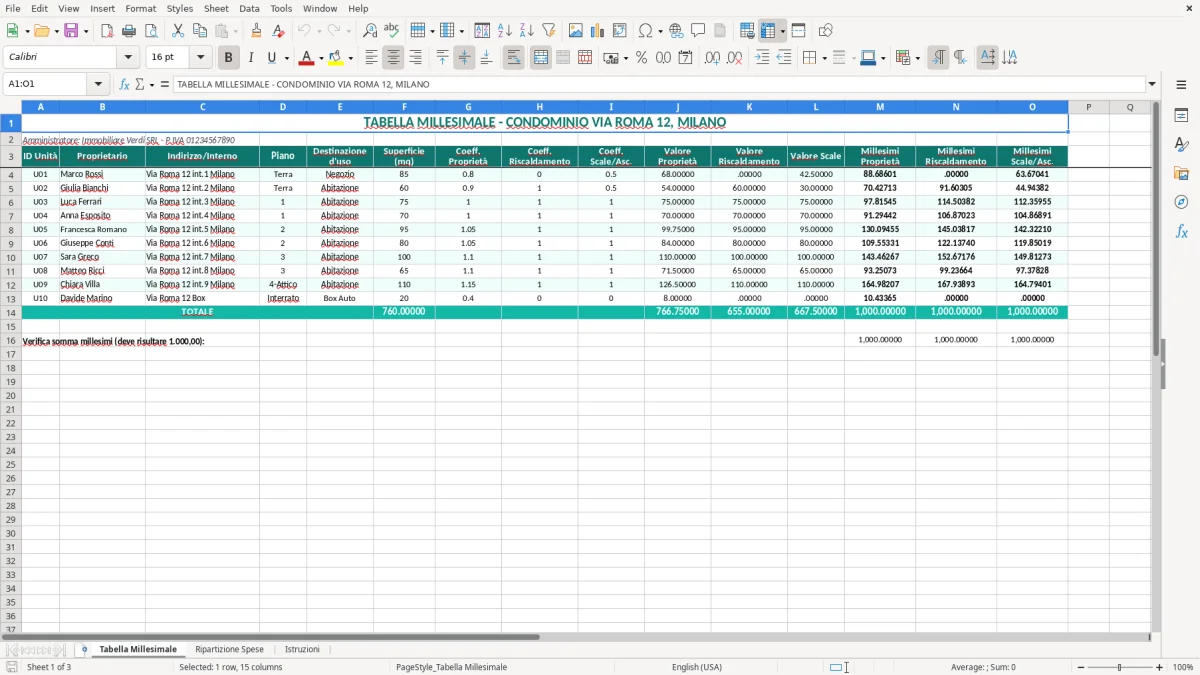The image size is (1200, 675).
Task: Open the borders dropdown arrow
Action: tap(823, 58)
